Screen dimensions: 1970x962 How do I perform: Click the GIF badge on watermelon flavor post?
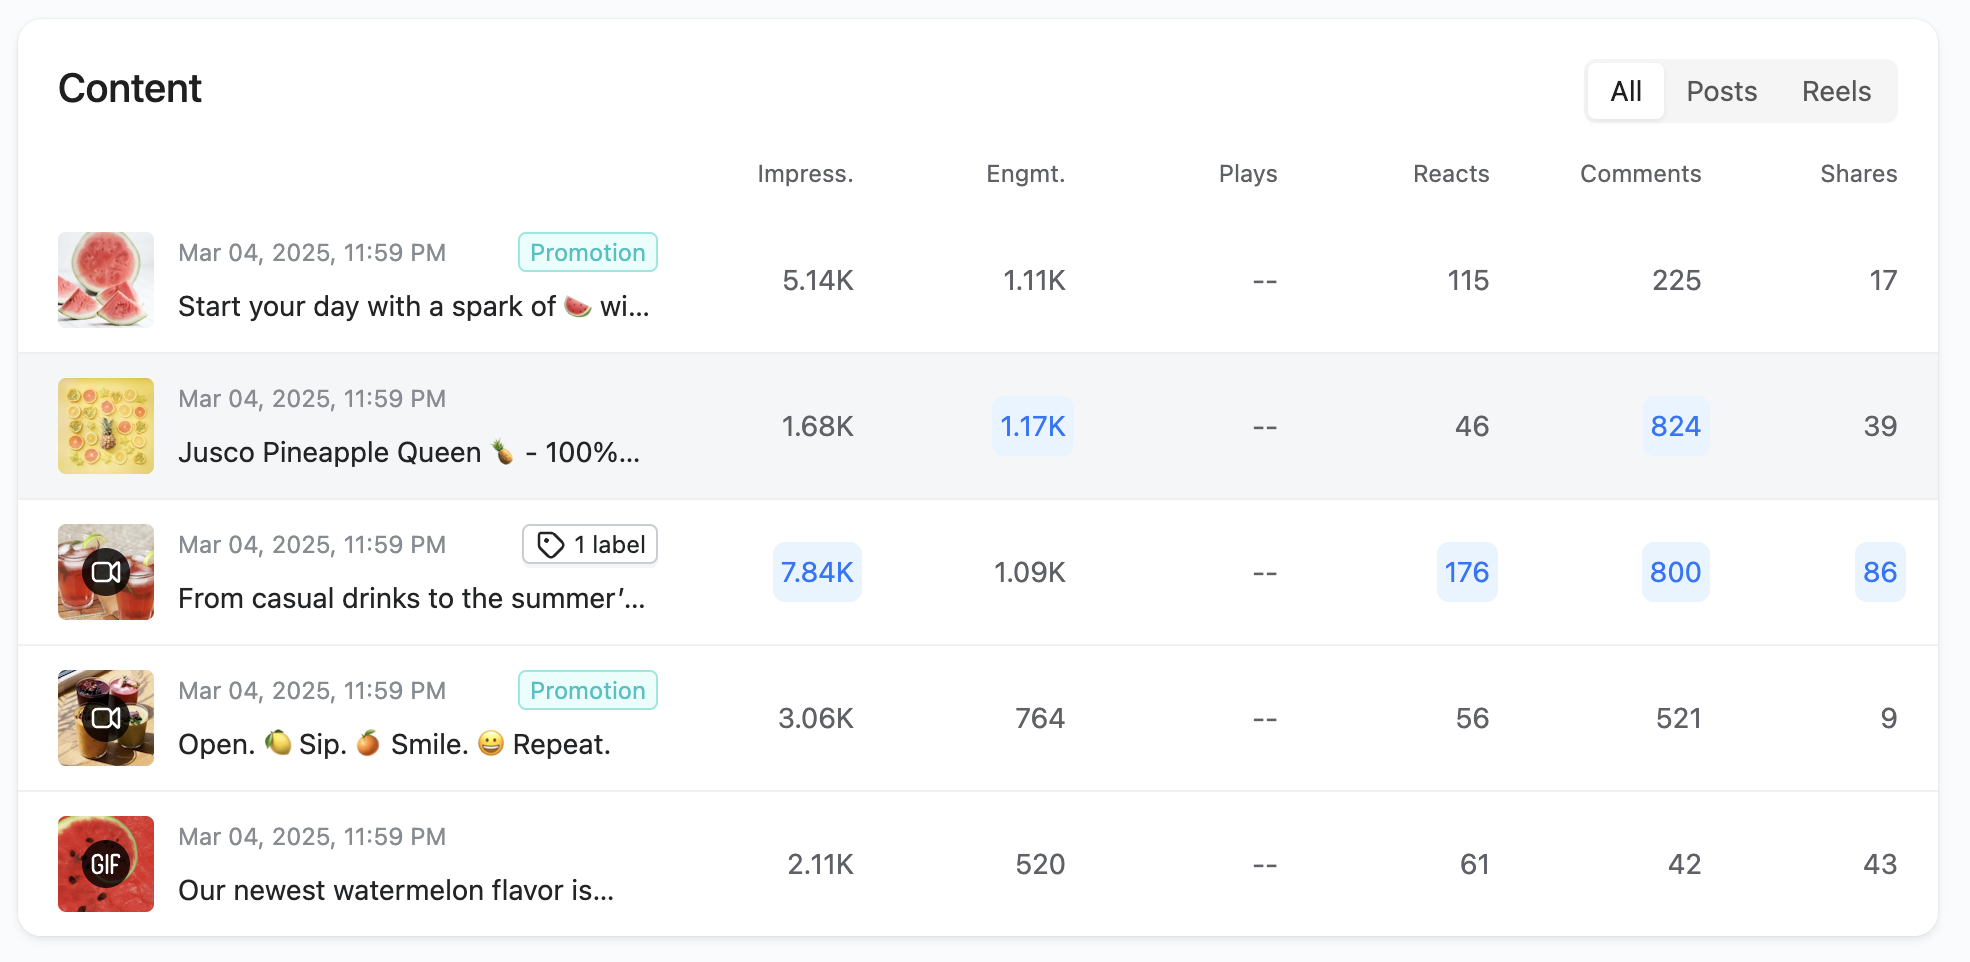tap(106, 864)
